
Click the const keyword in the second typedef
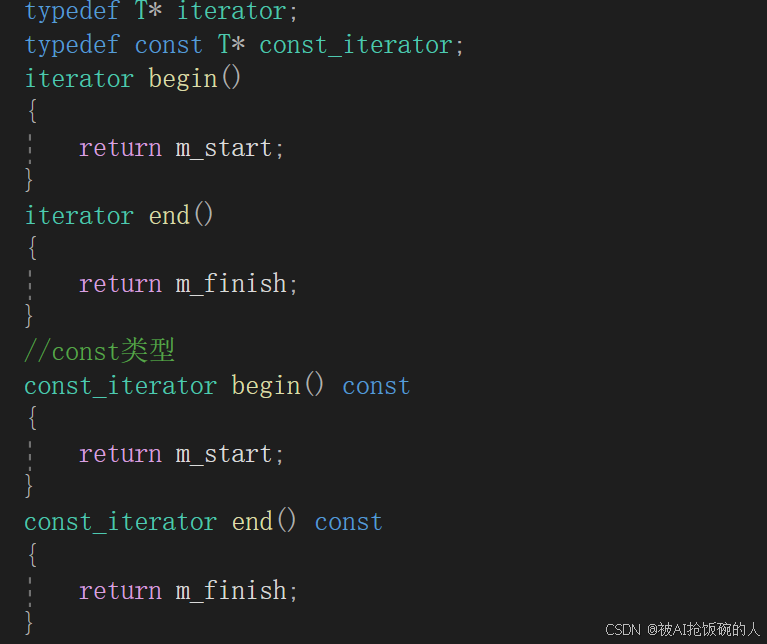[168, 45]
